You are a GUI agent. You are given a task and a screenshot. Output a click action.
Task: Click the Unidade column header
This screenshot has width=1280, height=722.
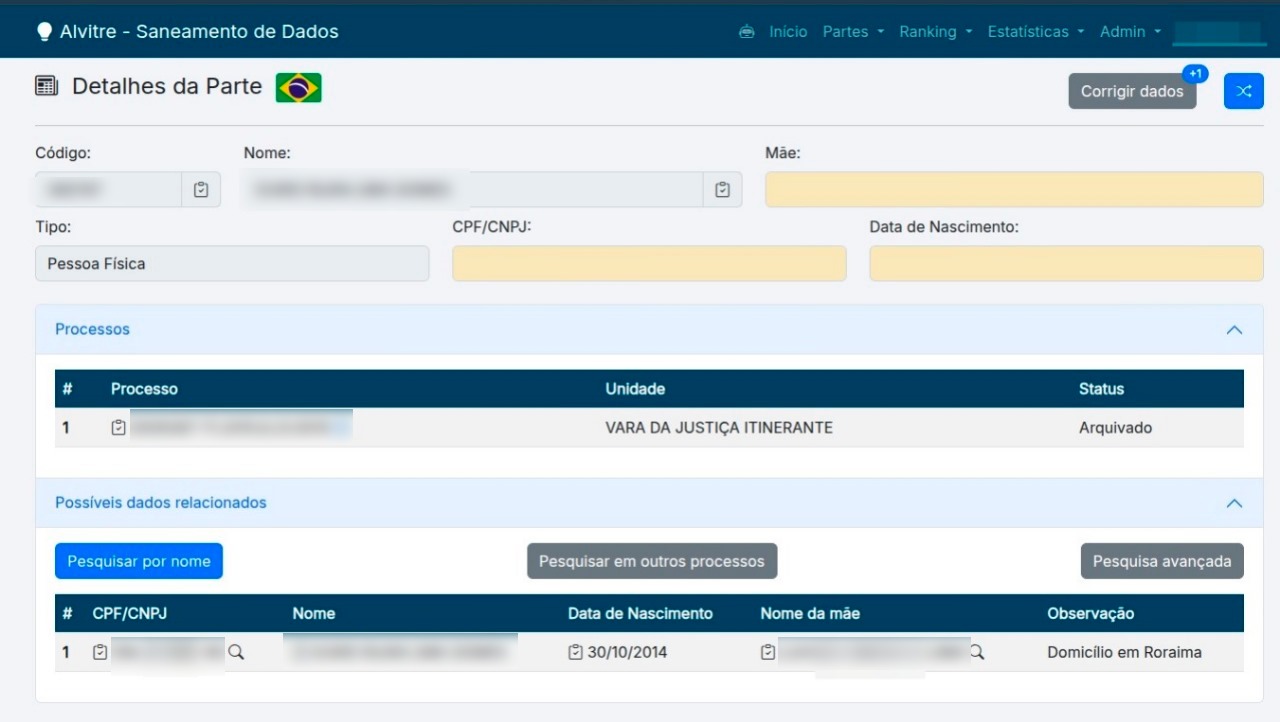pos(635,389)
